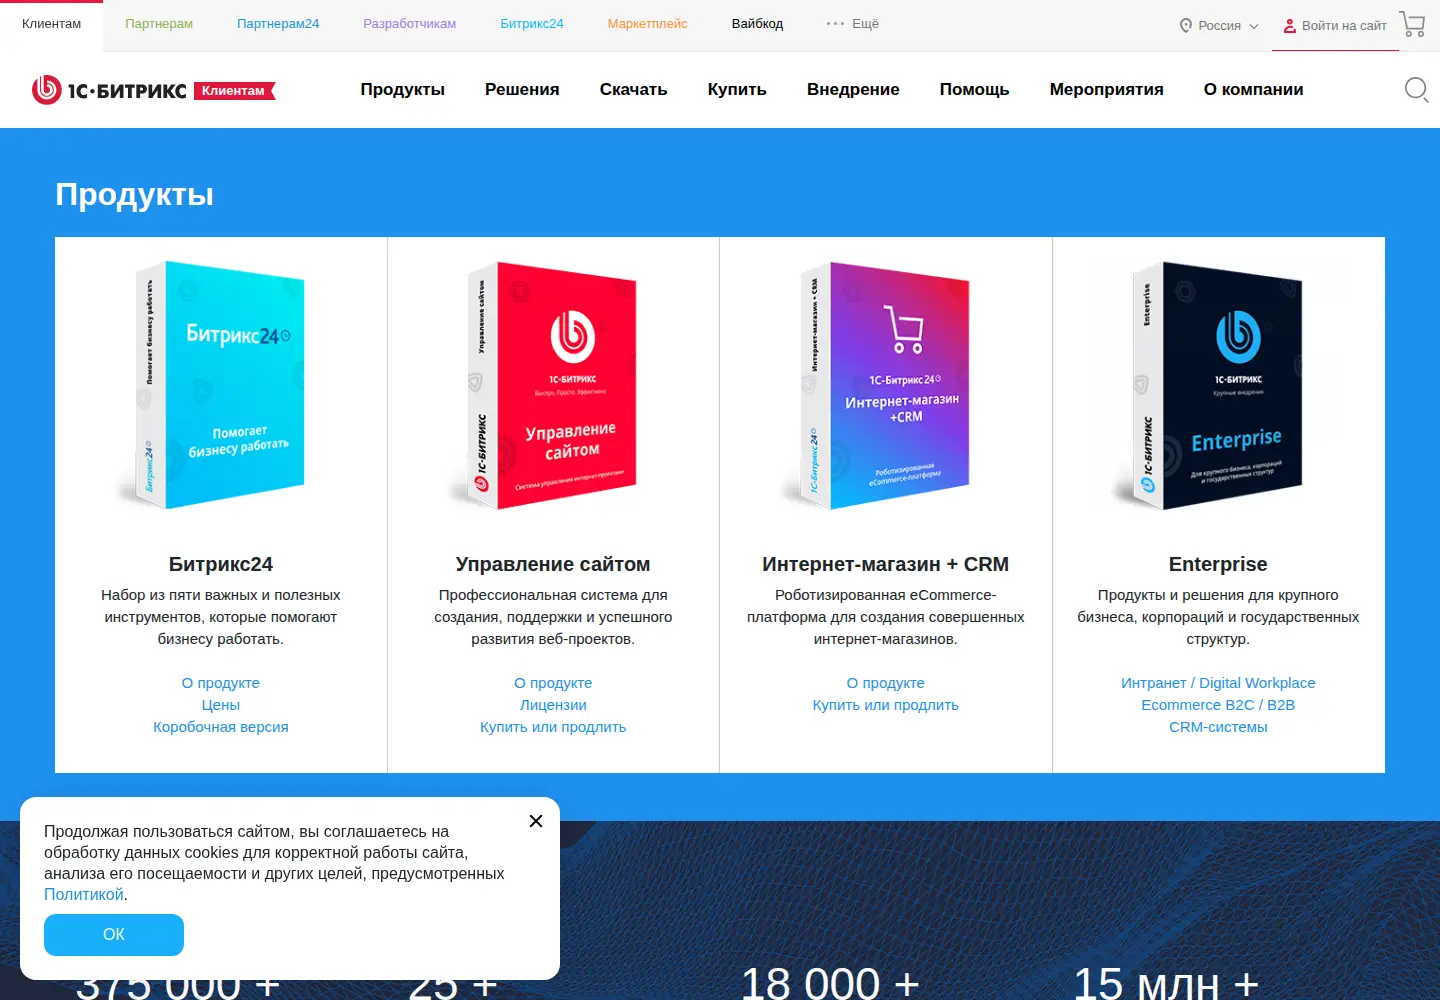Open the Ecommerce B2C / B2B link
This screenshot has width=1440, height=1000.
pos(1218,705)
